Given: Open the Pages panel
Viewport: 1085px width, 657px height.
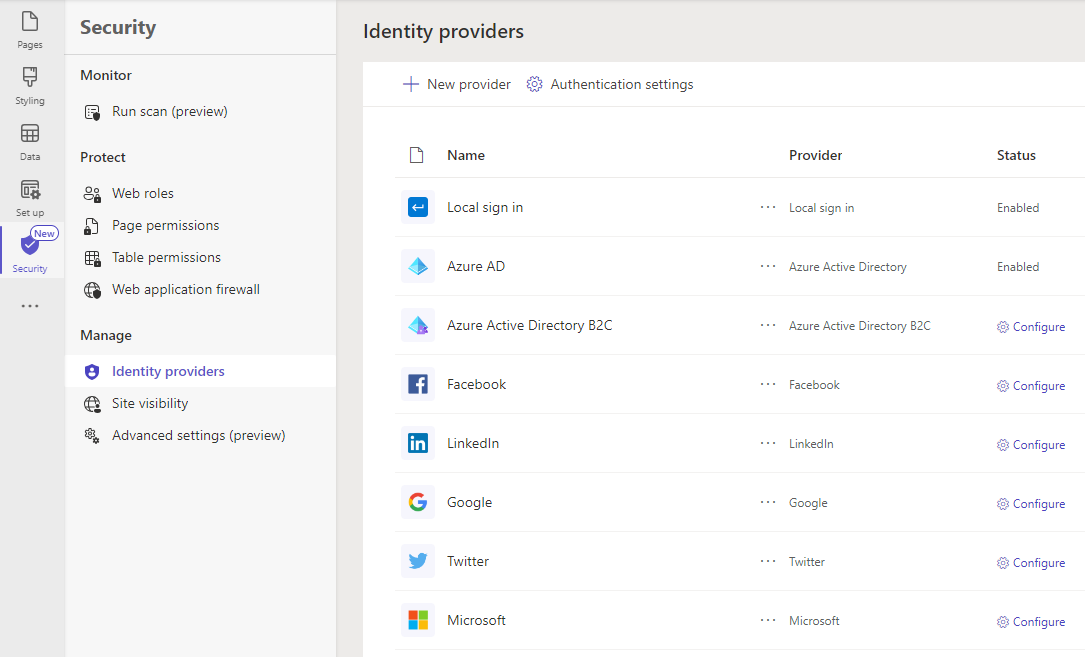Looking at the screenshot, I should pos(29,29).
